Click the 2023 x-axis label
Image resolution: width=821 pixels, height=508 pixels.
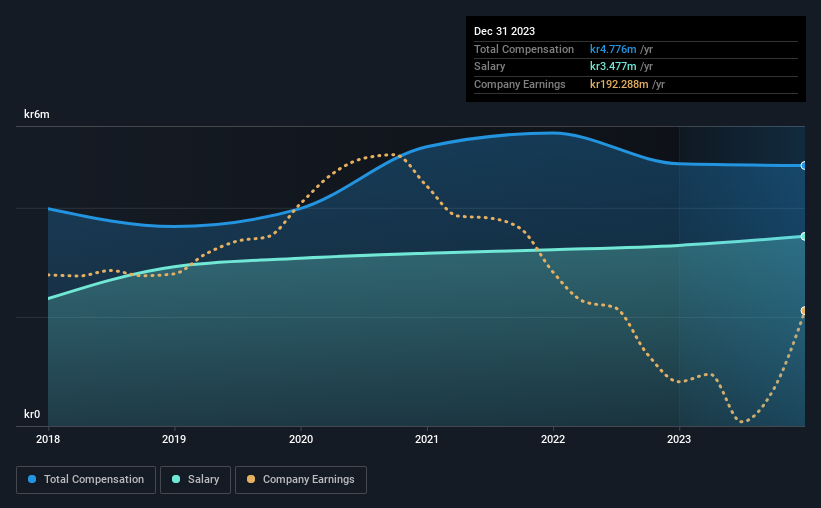click(679, 439)
